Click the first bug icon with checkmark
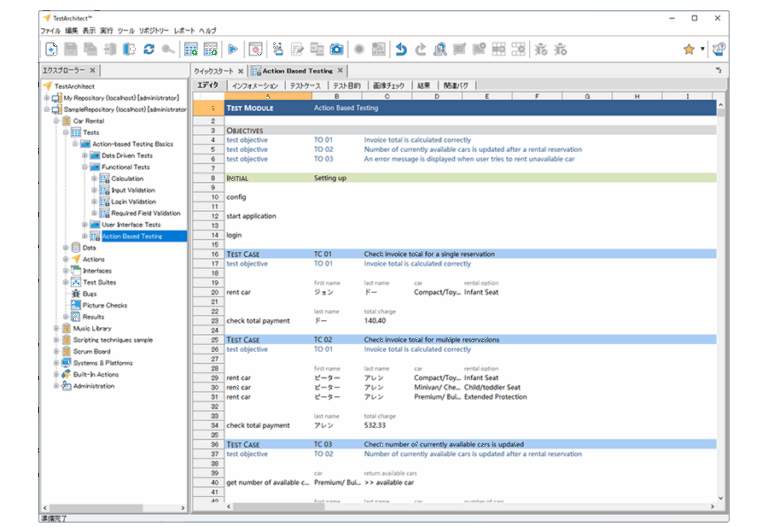Image resolution: width=768 pixels, height=532 pixels. tap(541, 49)
